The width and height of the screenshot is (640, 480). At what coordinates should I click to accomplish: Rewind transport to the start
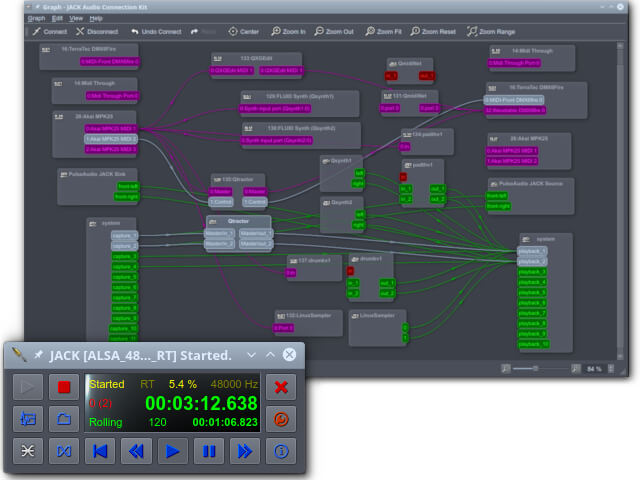tap(100, 451)
